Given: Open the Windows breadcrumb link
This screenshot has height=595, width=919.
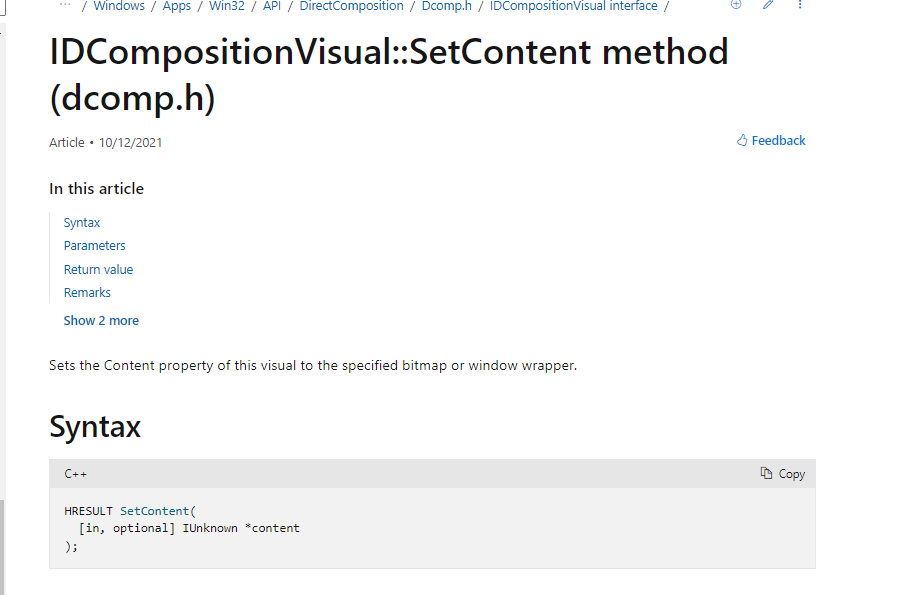Looking at the screenshot, I should click(119, 6).
